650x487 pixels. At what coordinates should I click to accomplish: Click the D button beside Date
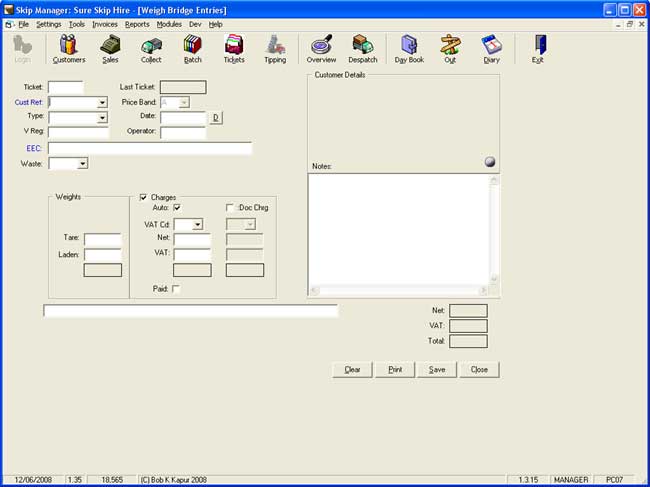point(216,118)
